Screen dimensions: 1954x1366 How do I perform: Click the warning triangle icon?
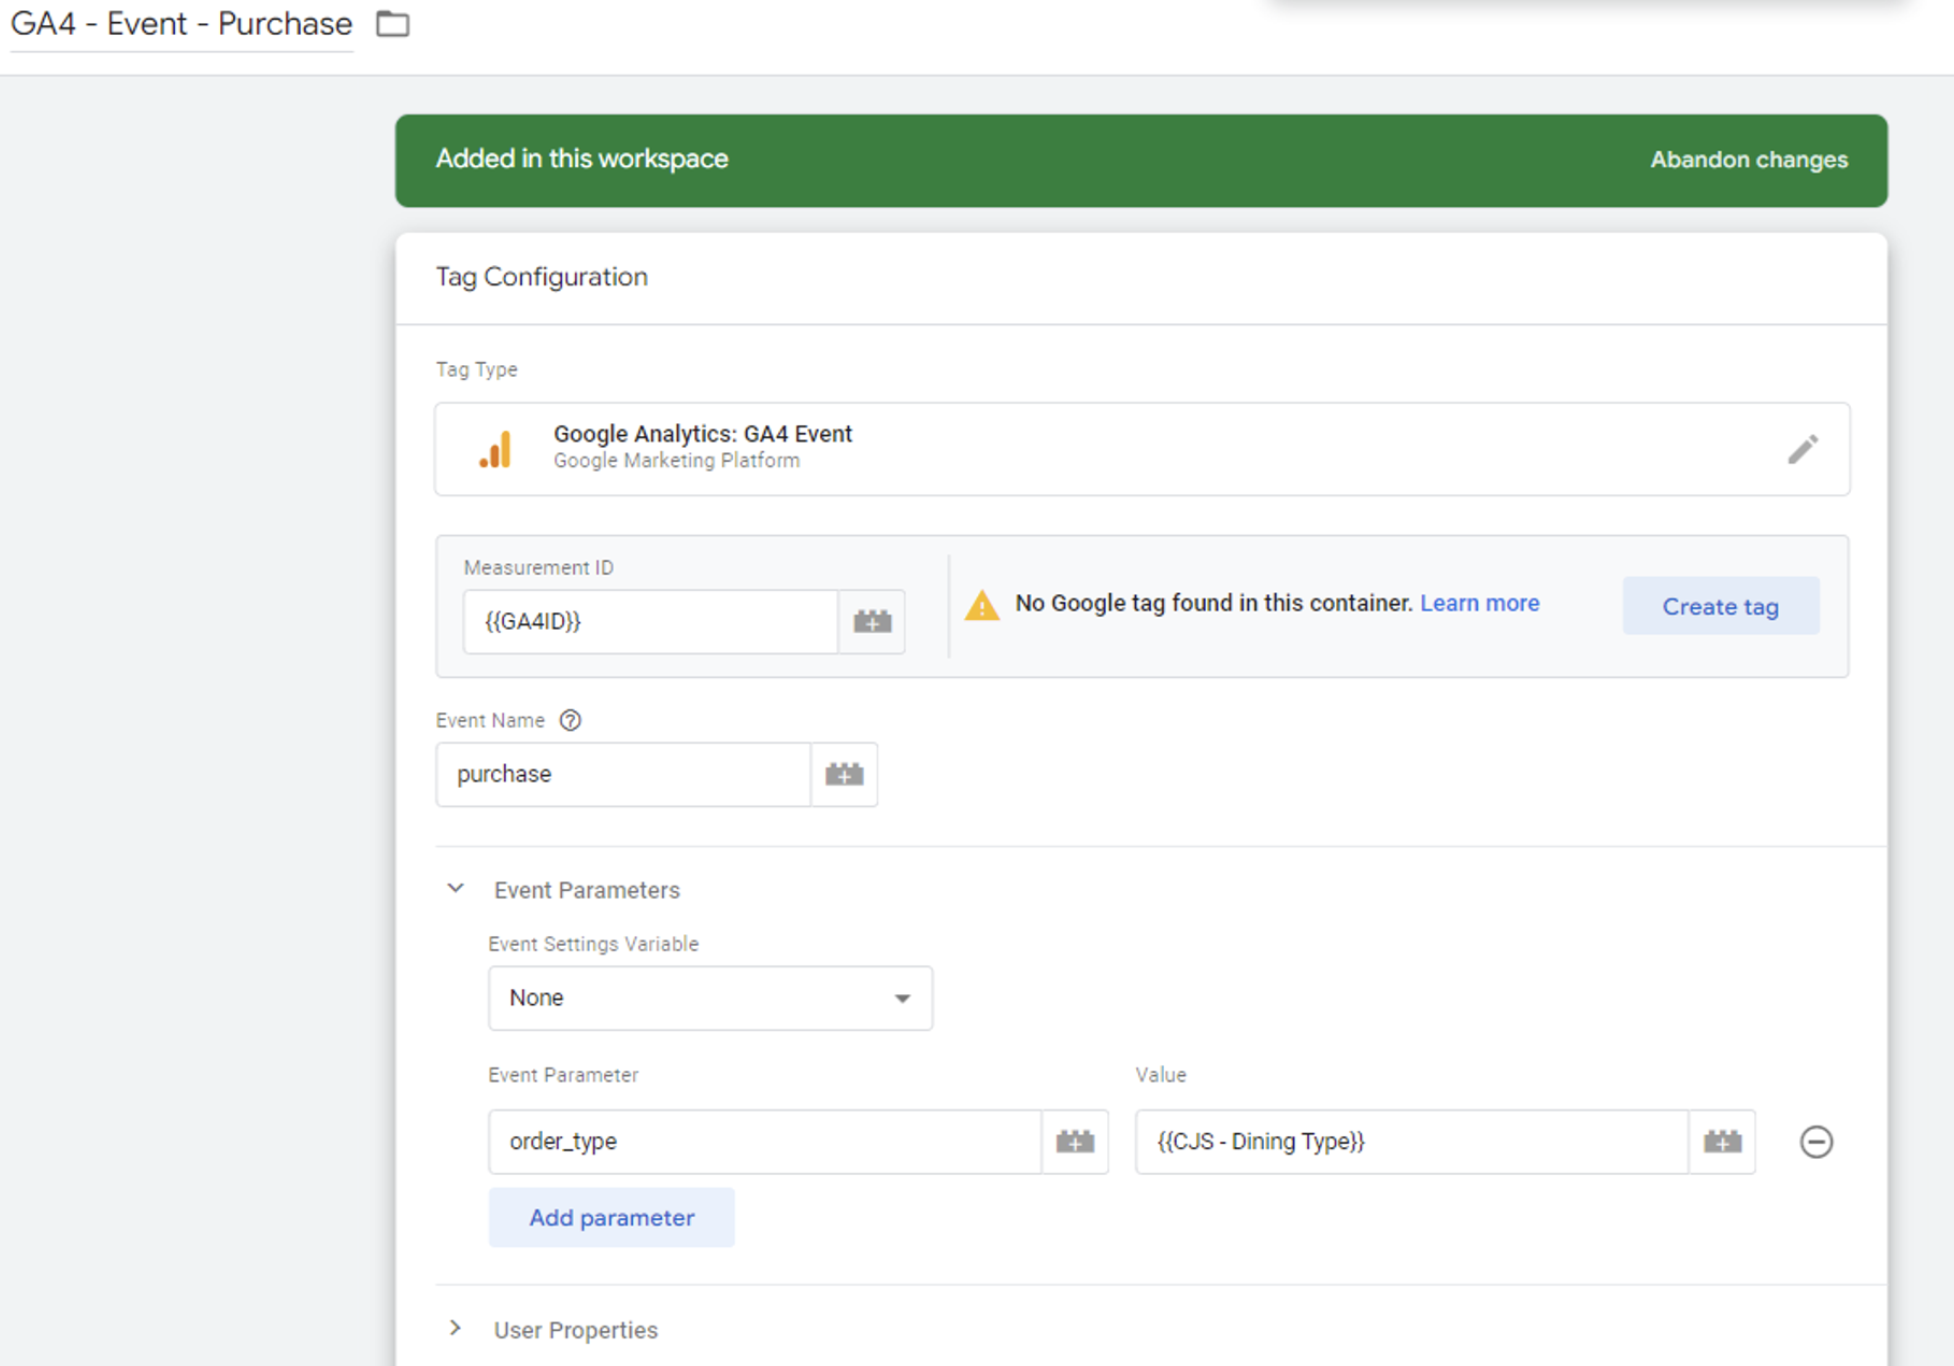tap(982, 605)
